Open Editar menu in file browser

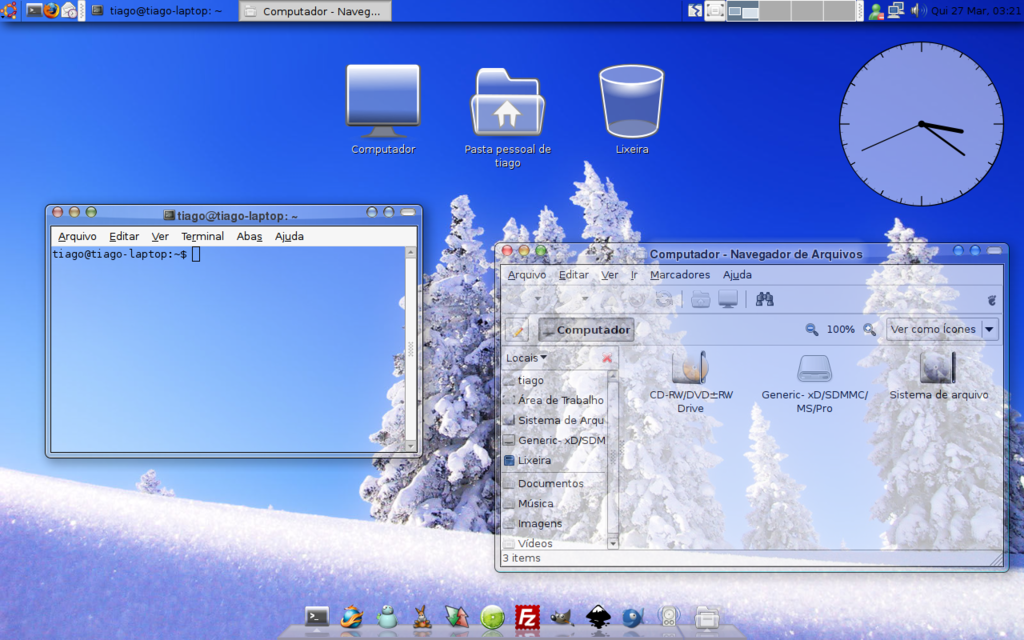point(573,275)
